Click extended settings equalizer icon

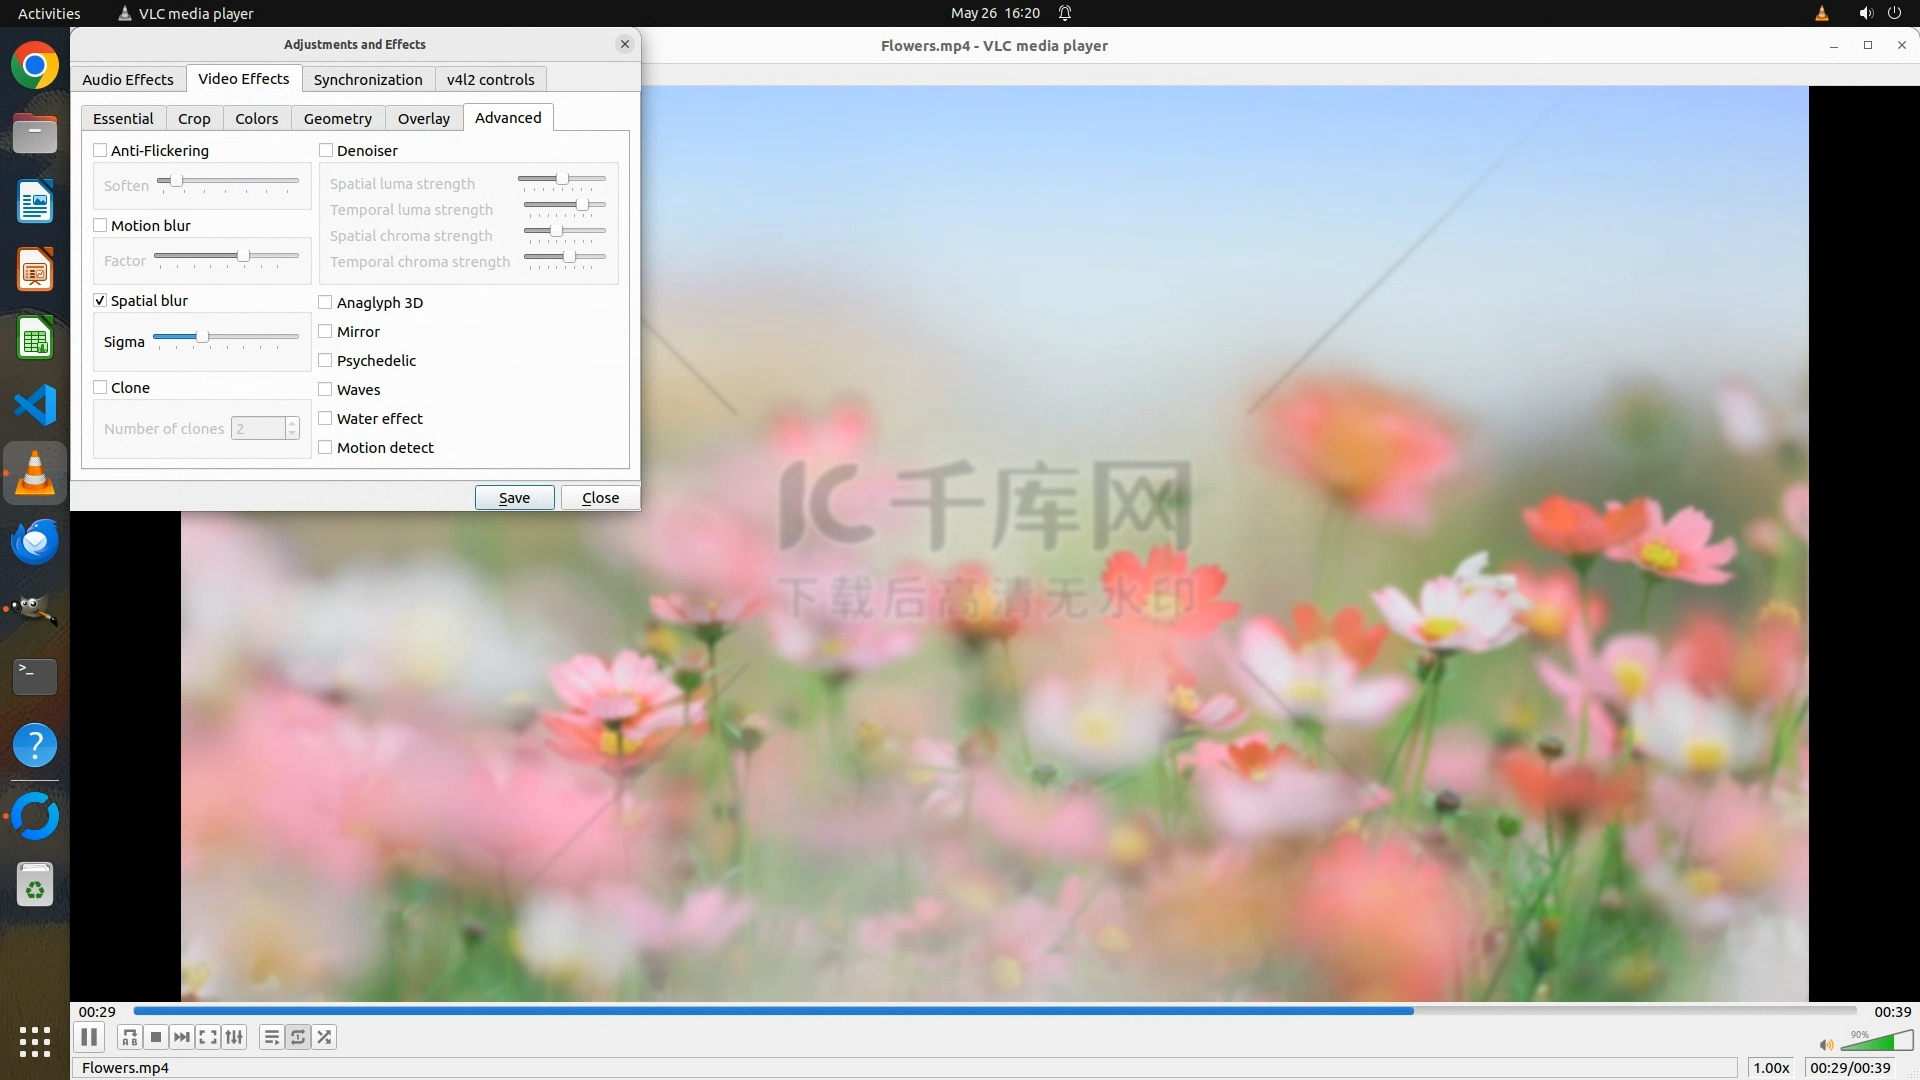pos(234,1037)
